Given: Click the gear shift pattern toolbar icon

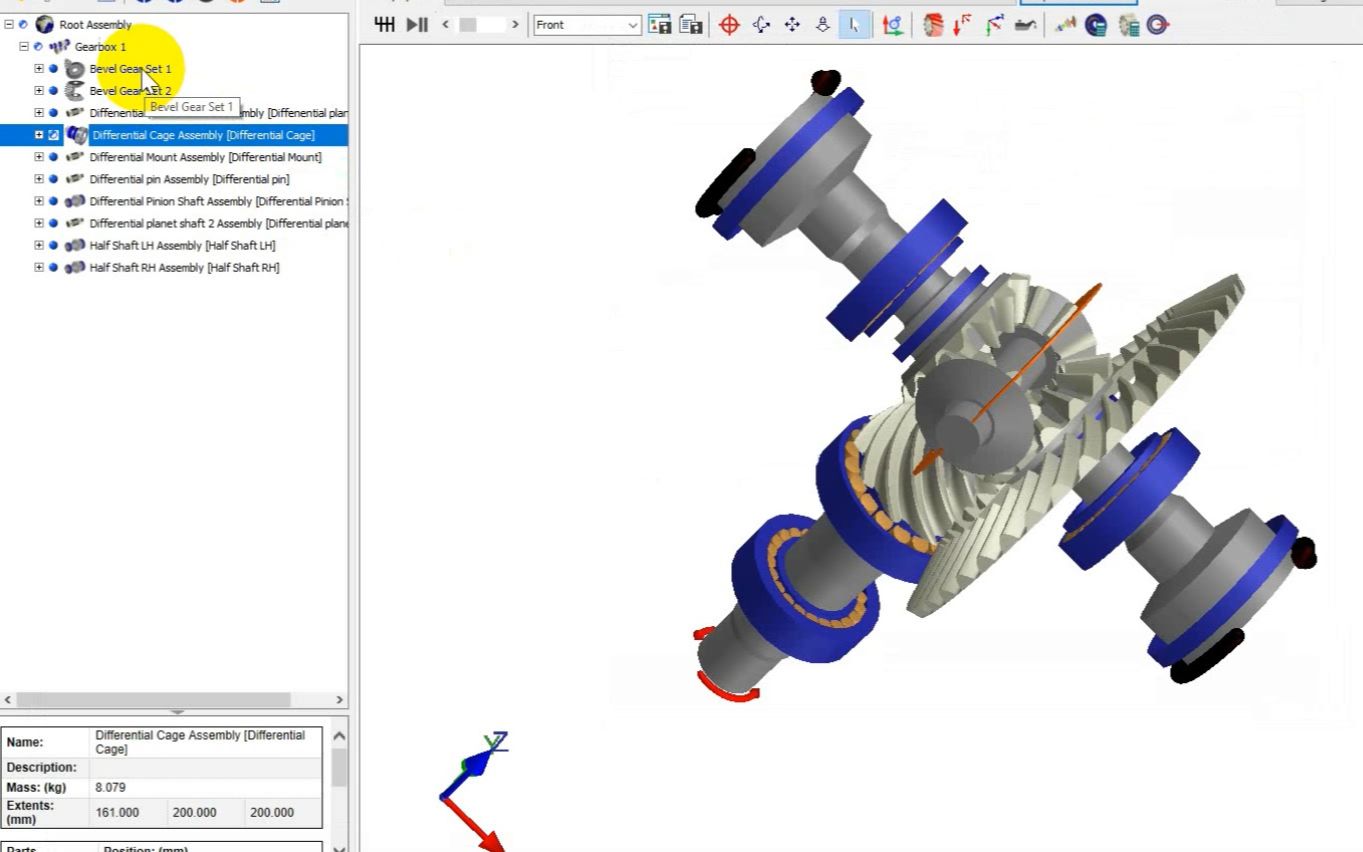Looking at the screenshot, I should click(385, 25).
